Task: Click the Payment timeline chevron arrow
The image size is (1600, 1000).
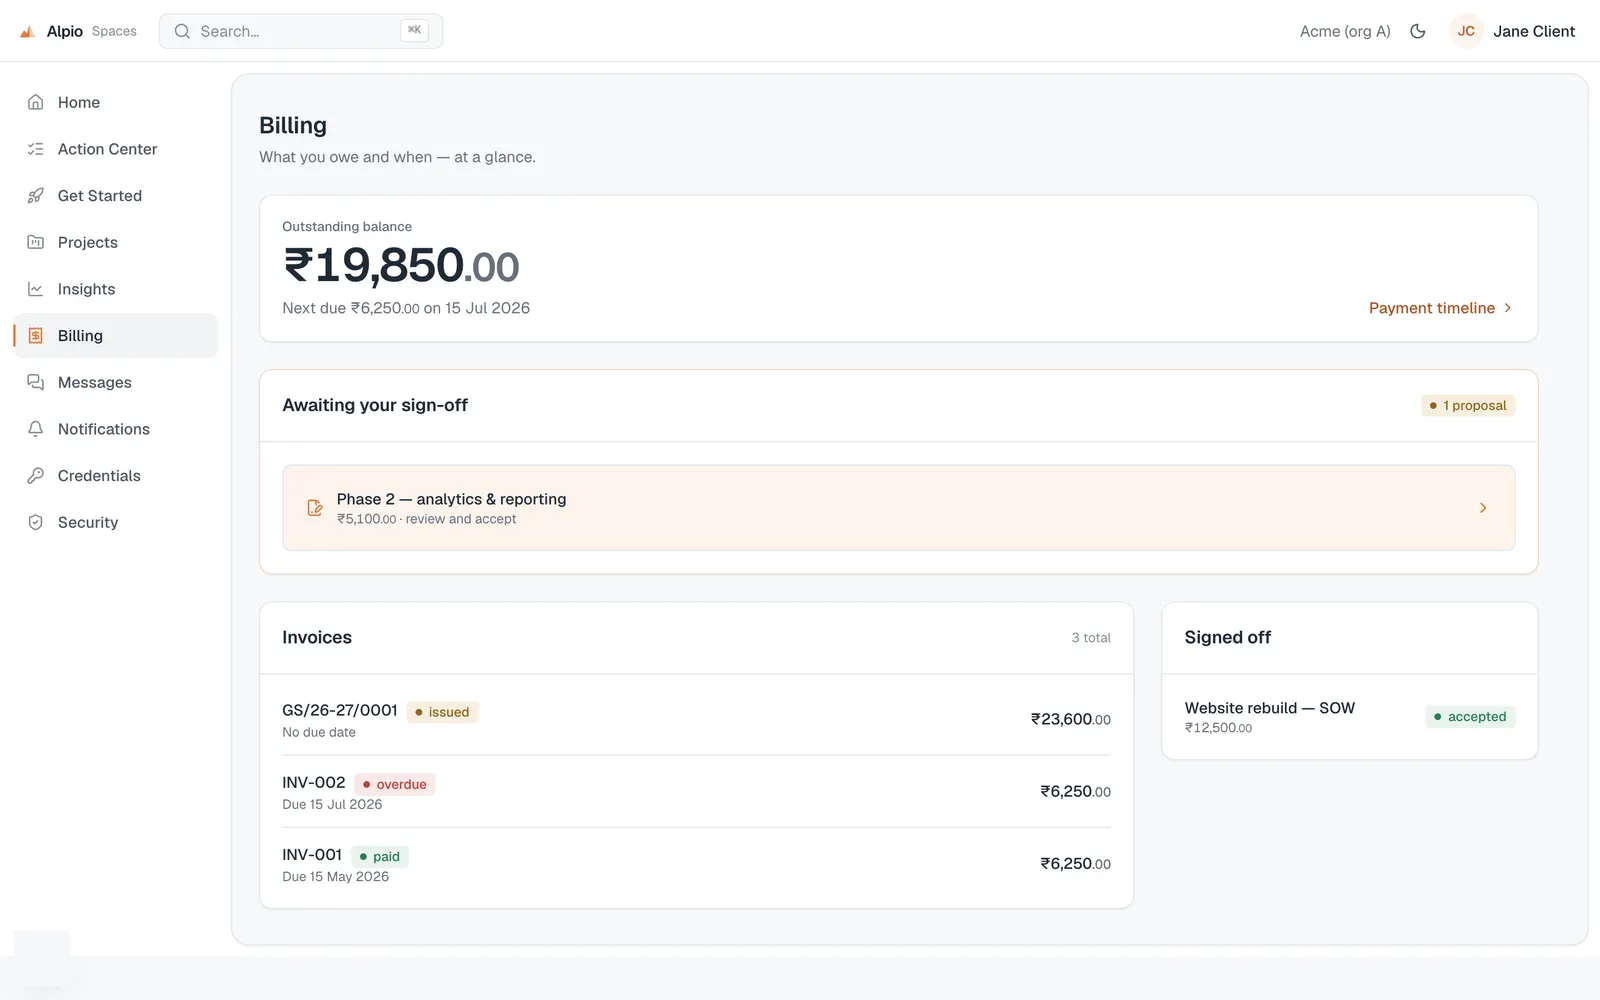Action: [x=1508, y=308]
